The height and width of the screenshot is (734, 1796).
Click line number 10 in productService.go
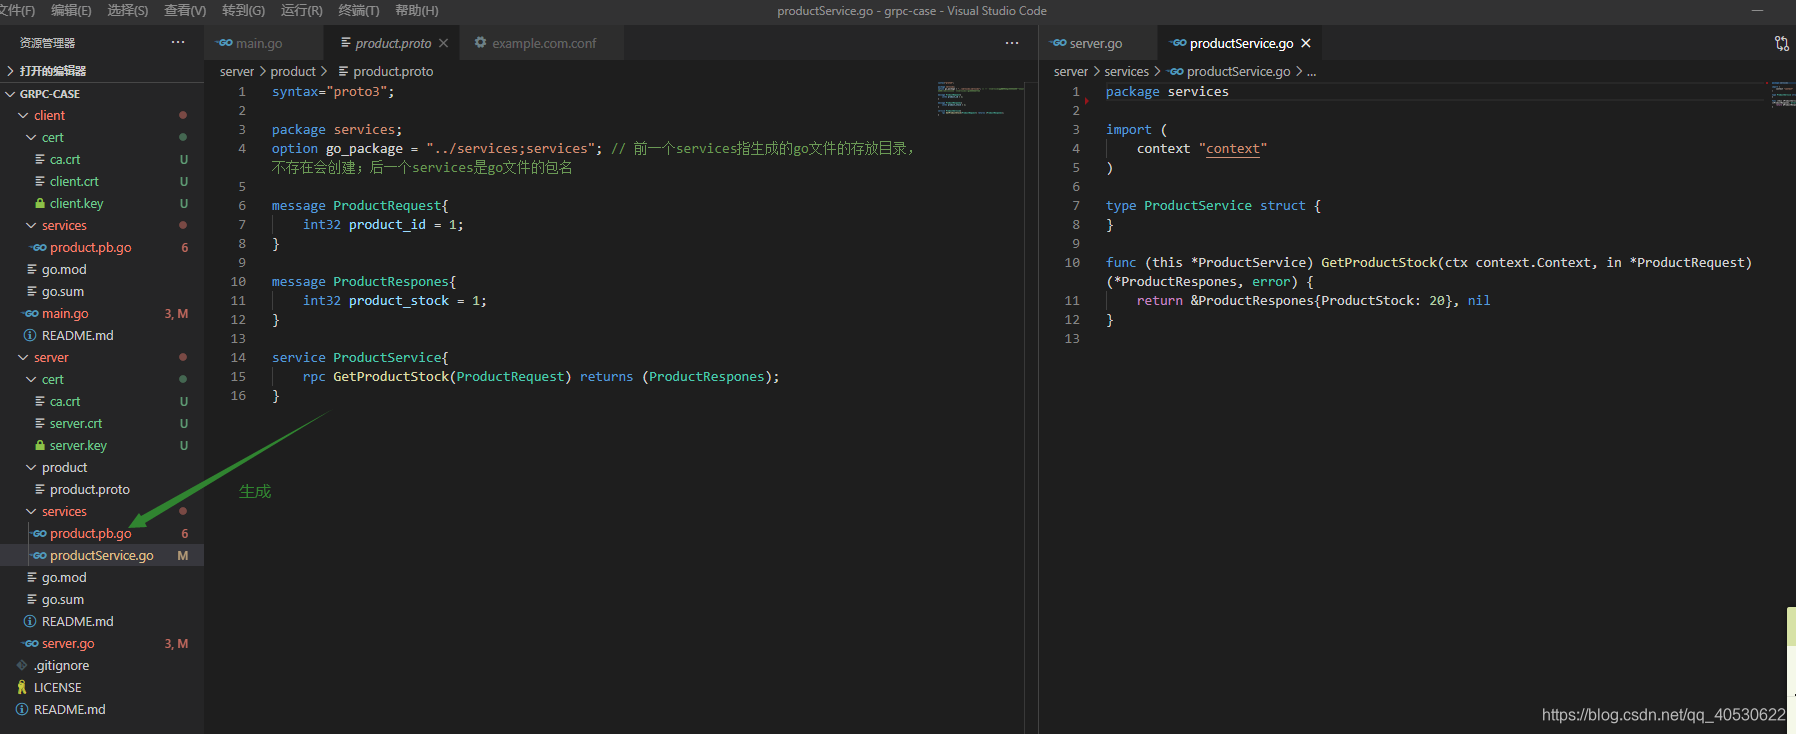pos(1072,262)
